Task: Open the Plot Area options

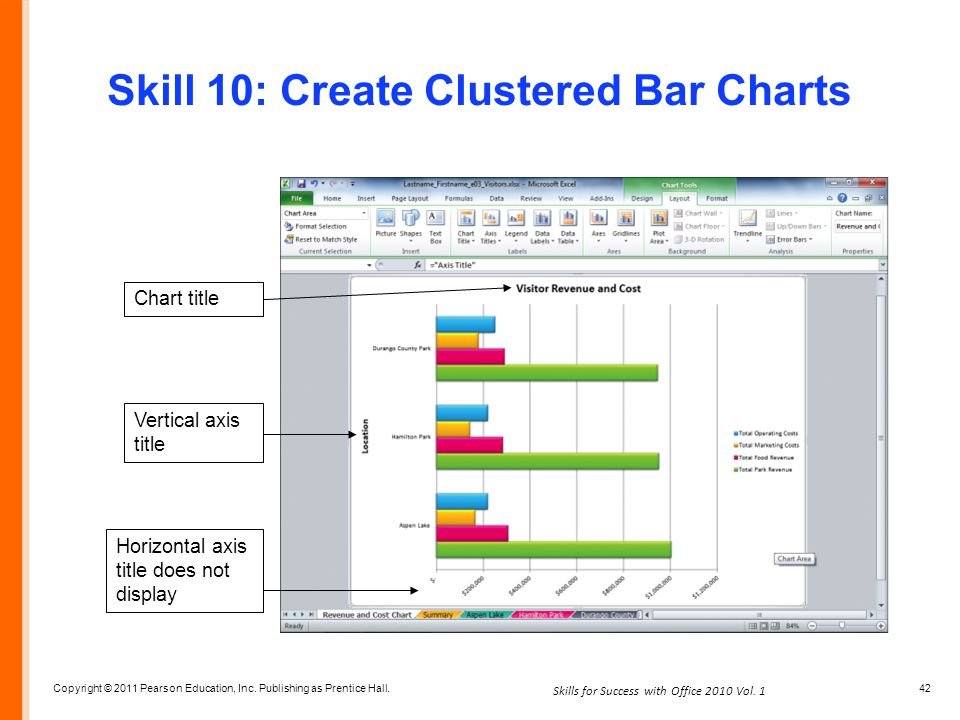Action: [x=659, y=227]
